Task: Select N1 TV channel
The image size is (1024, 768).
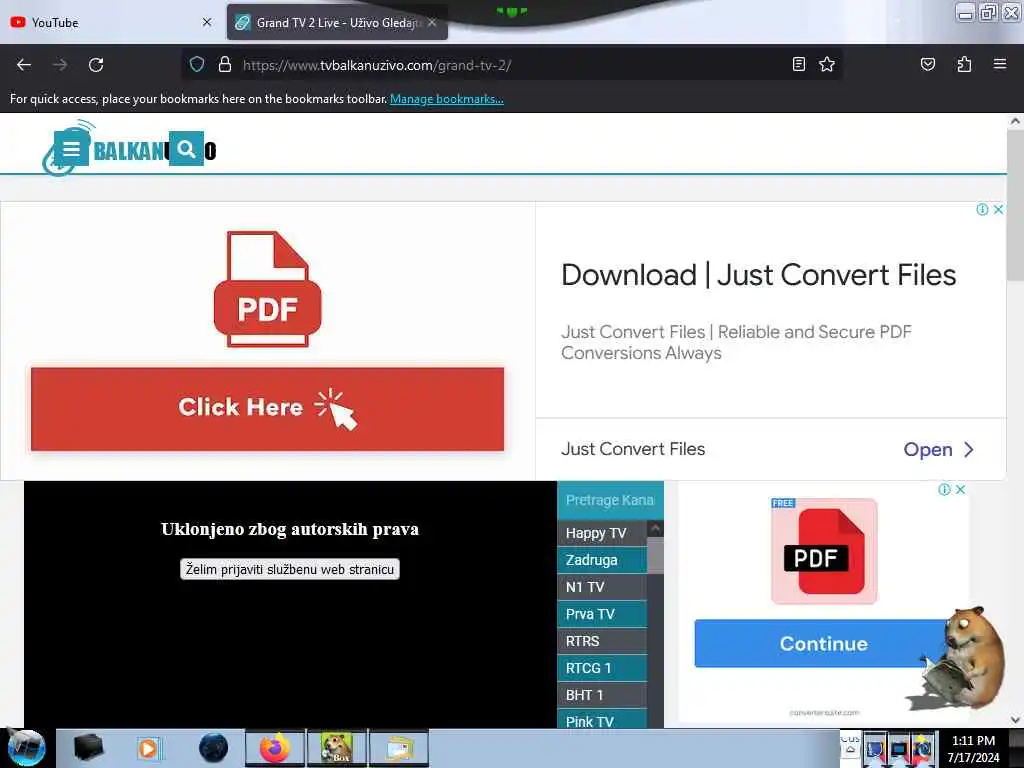Action: click(x=601, y=587)
